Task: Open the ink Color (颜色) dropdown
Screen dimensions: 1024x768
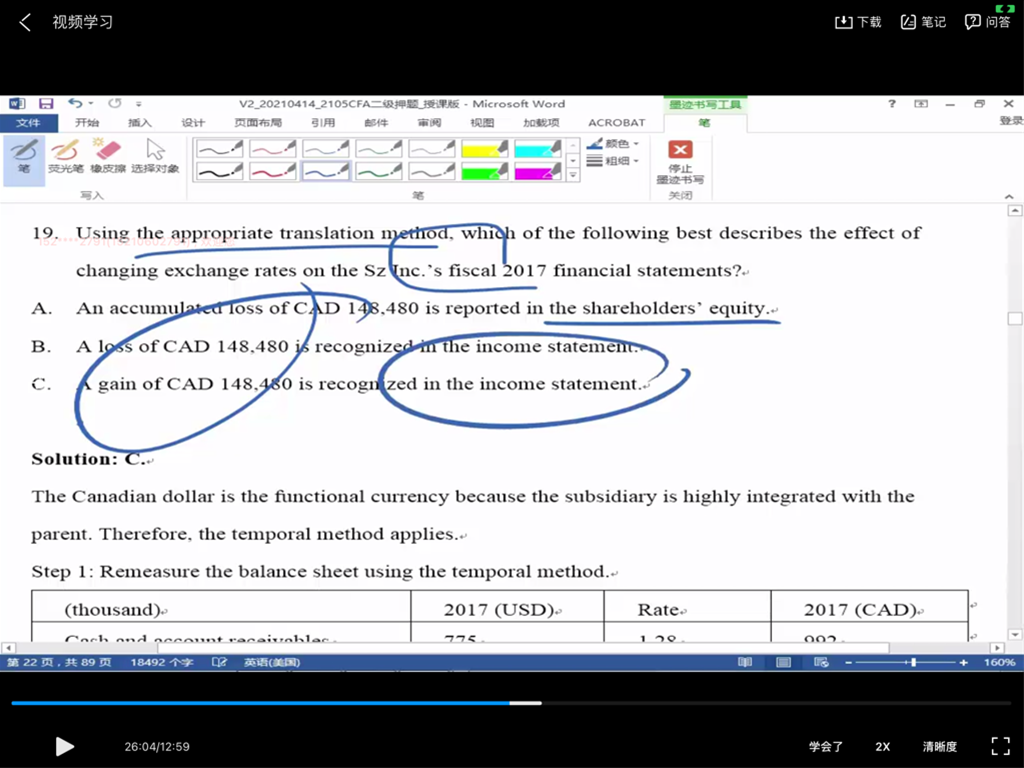Action: 613,144
